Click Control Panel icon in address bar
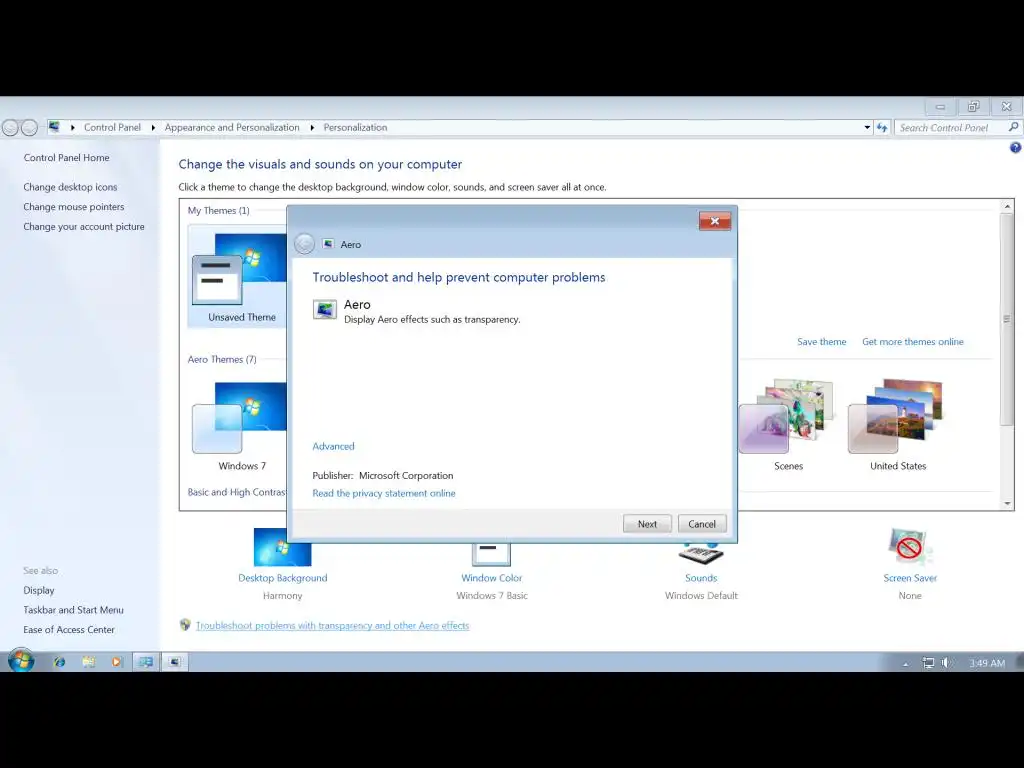 pyautogui.click(x=54, y=127)
